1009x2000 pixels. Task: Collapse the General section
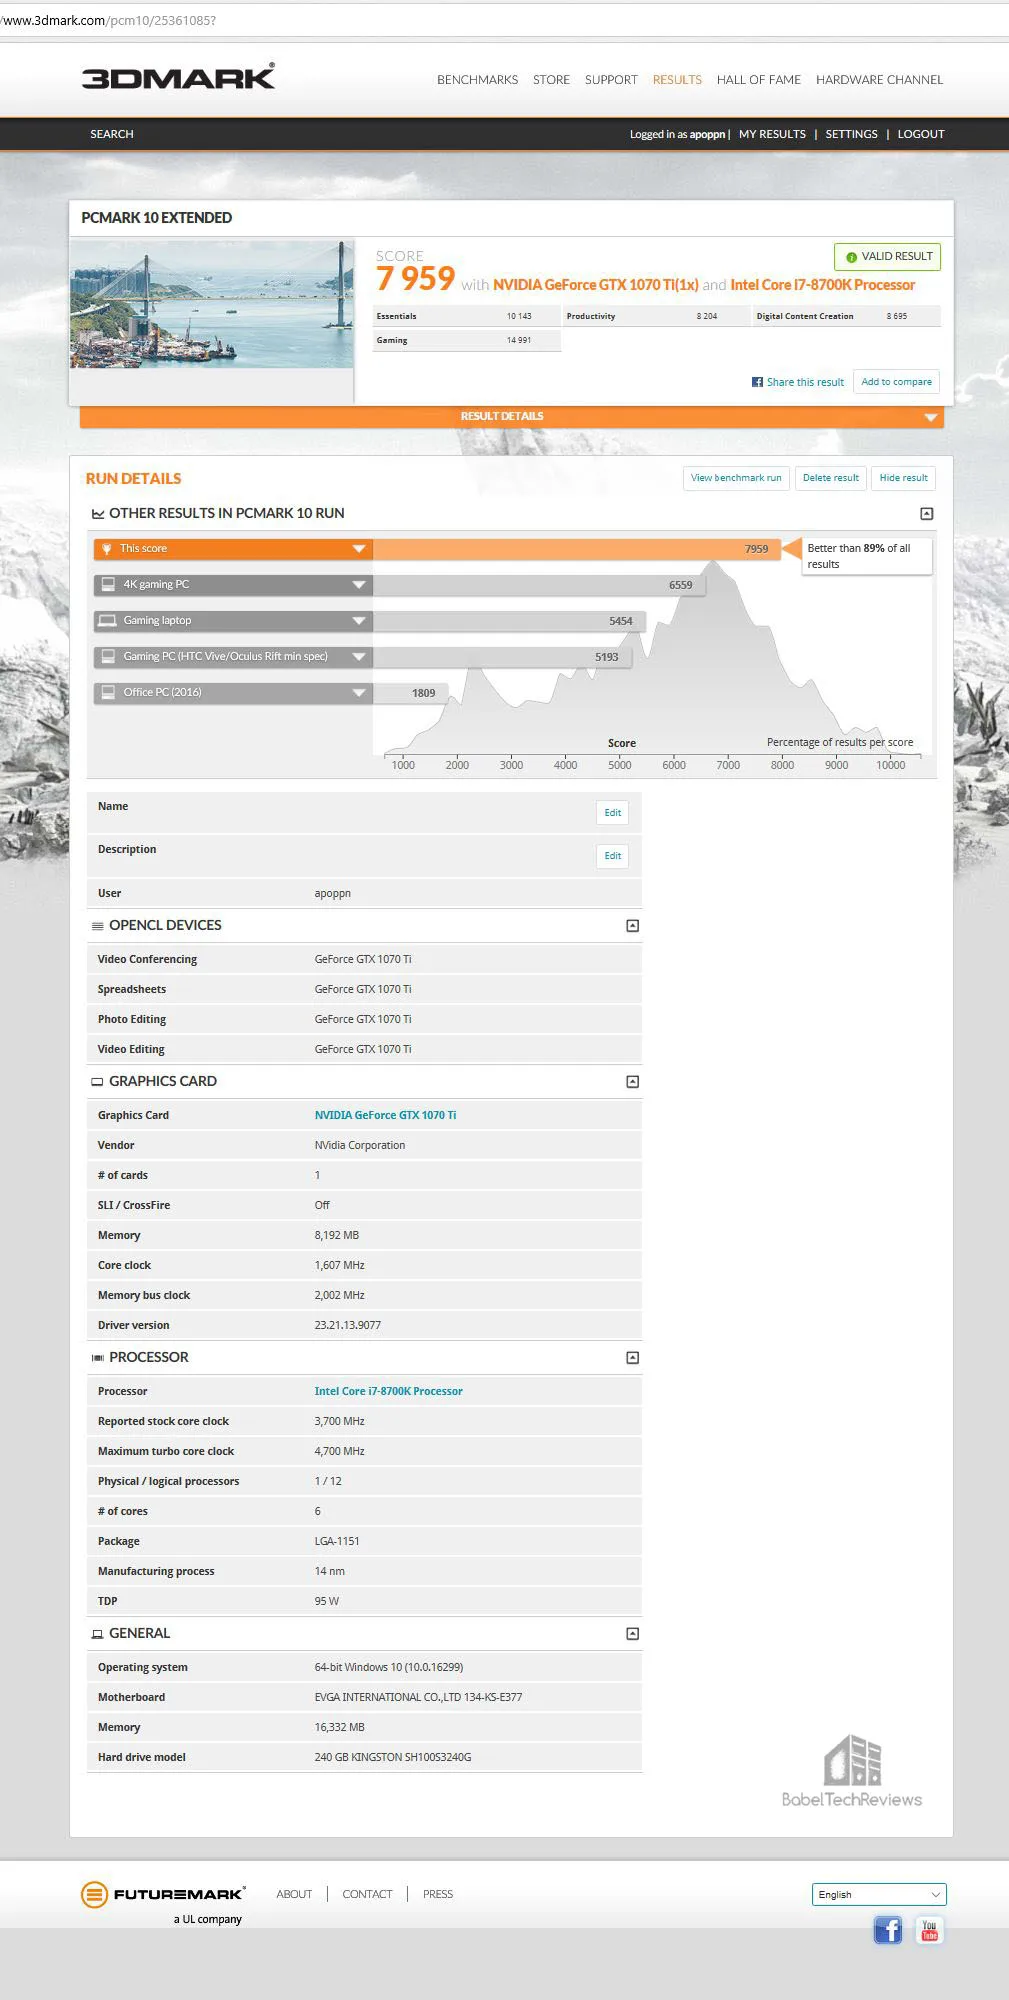tap(632, 1634)
